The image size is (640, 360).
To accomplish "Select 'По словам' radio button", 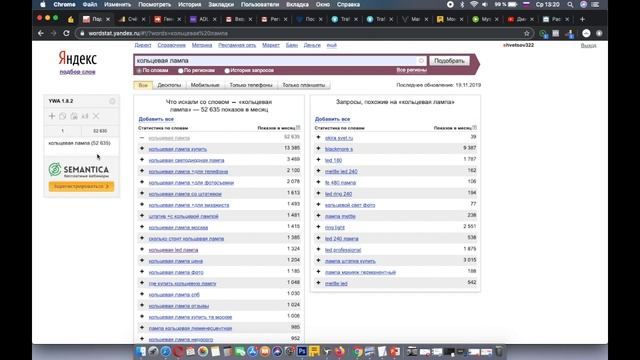I will tap(139, 71).
